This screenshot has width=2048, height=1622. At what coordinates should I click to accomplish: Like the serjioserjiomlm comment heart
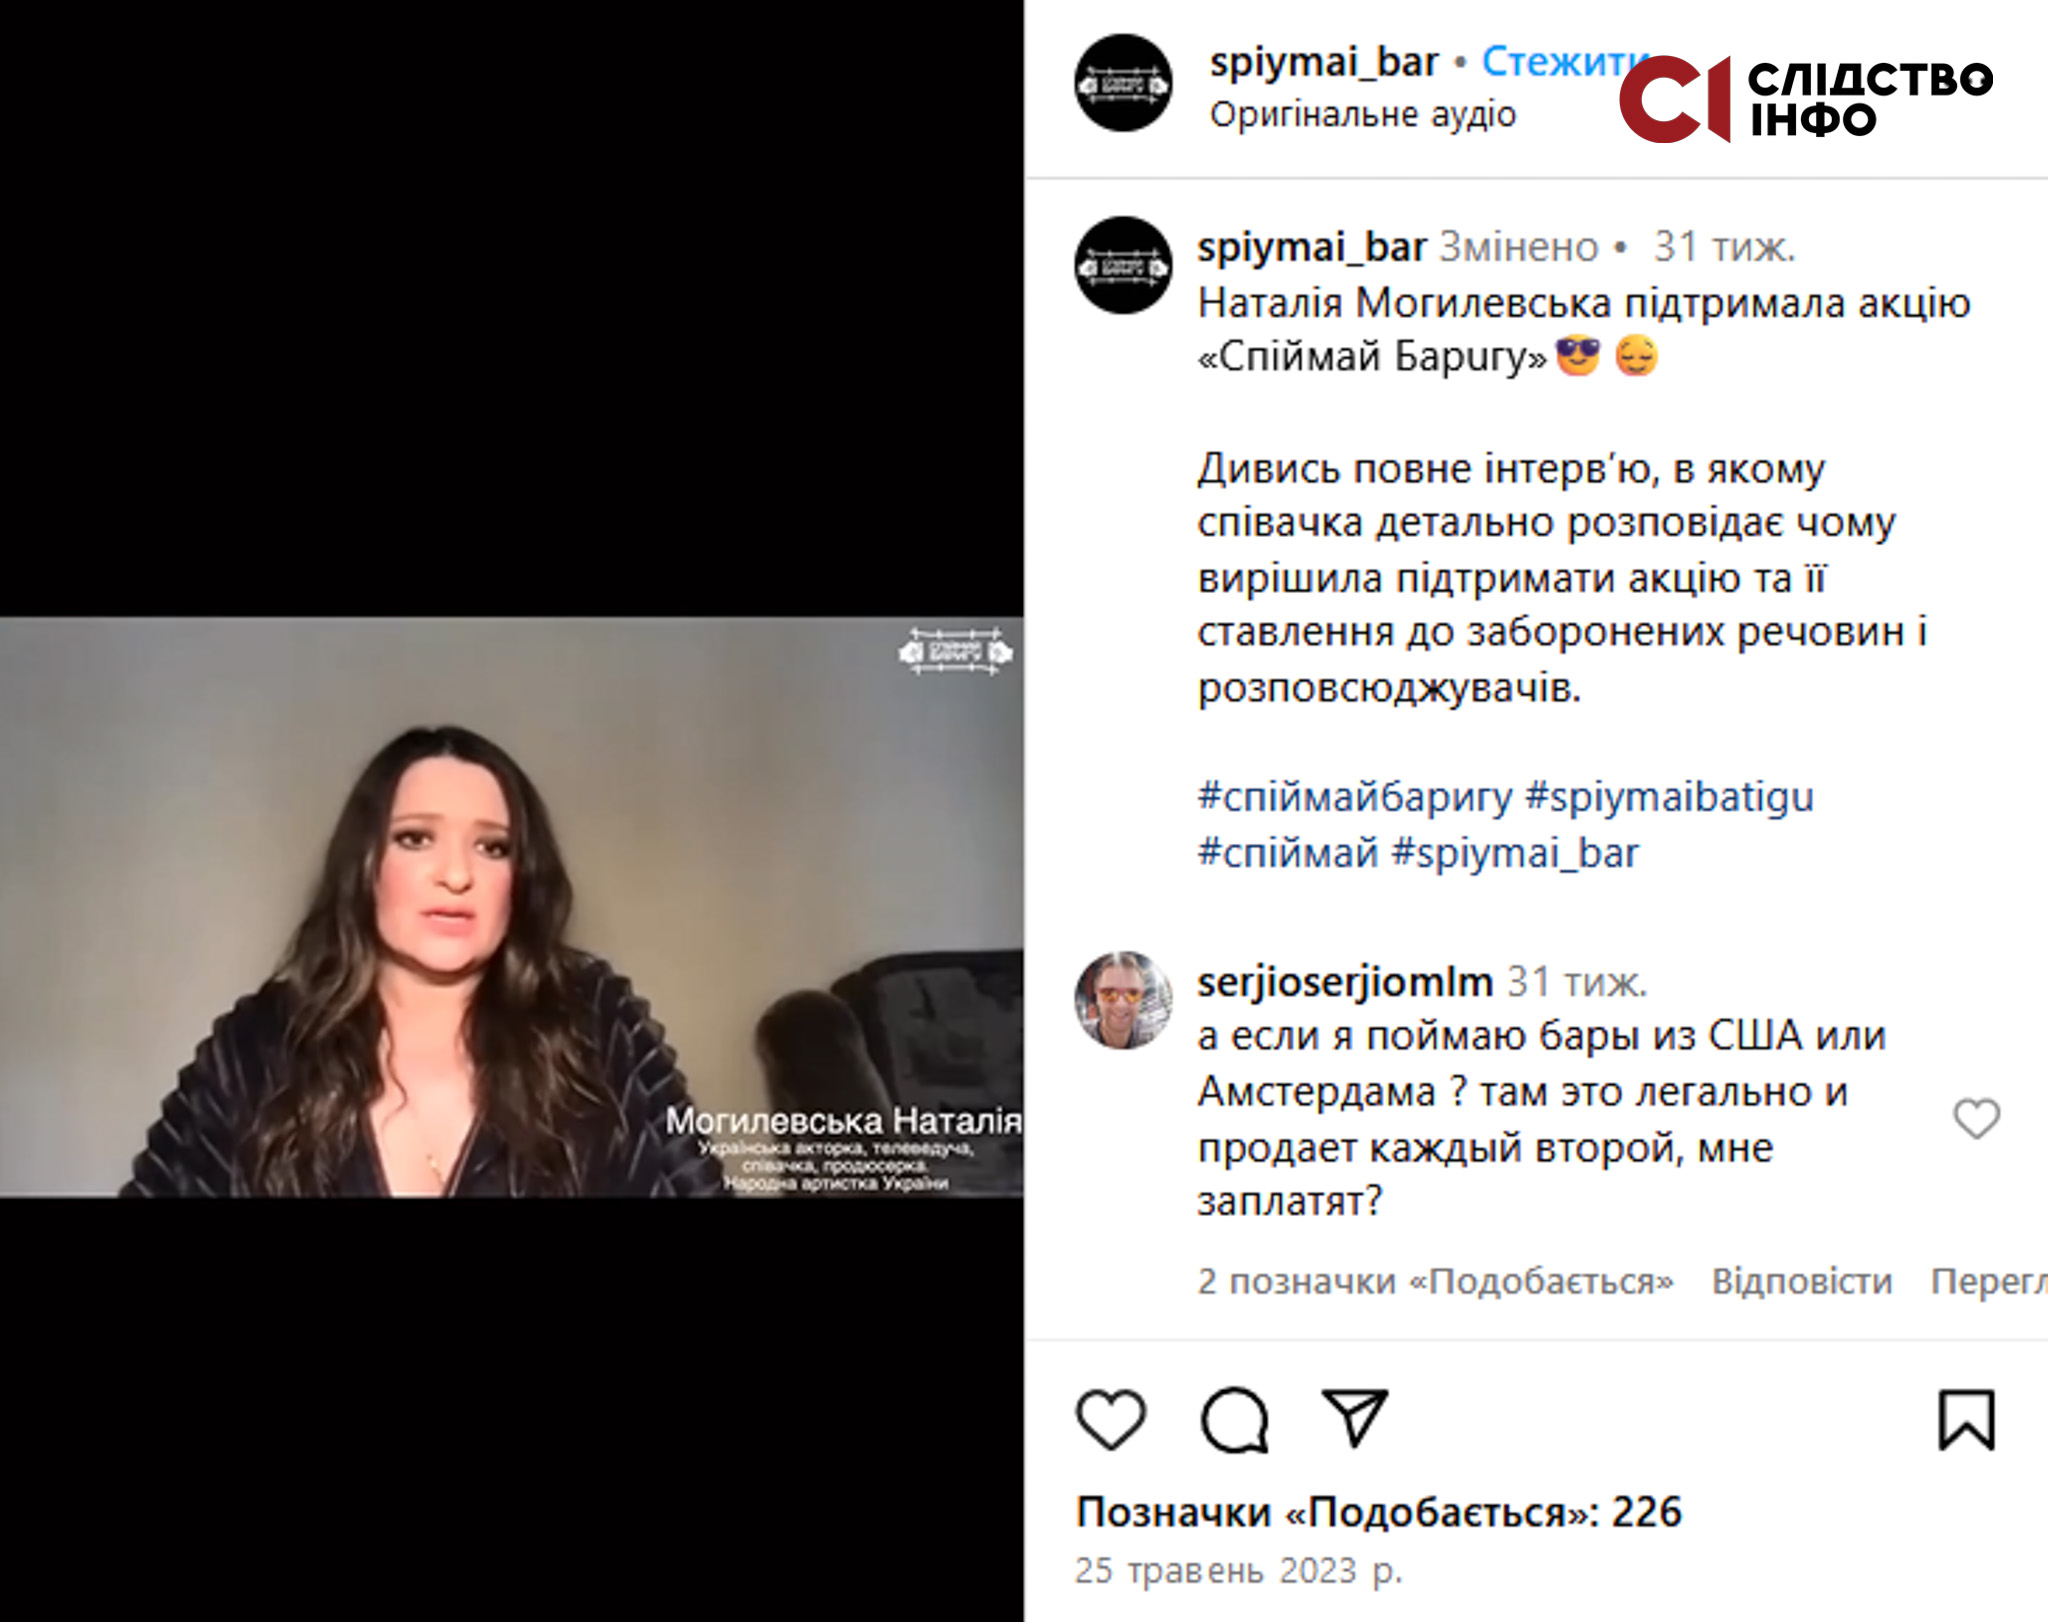click(1977, 1118)
